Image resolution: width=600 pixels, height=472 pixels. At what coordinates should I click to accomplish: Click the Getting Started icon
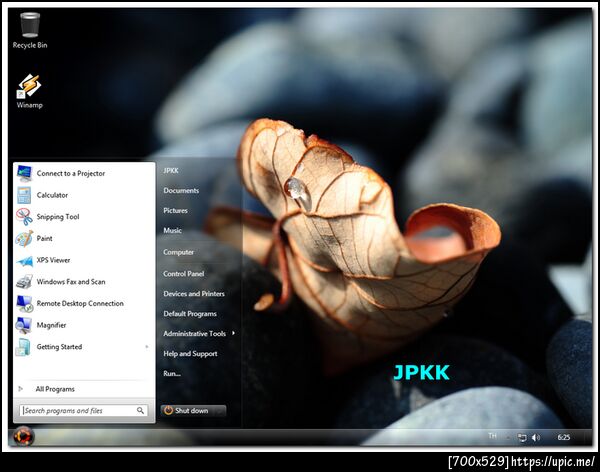tap(23, 347)
